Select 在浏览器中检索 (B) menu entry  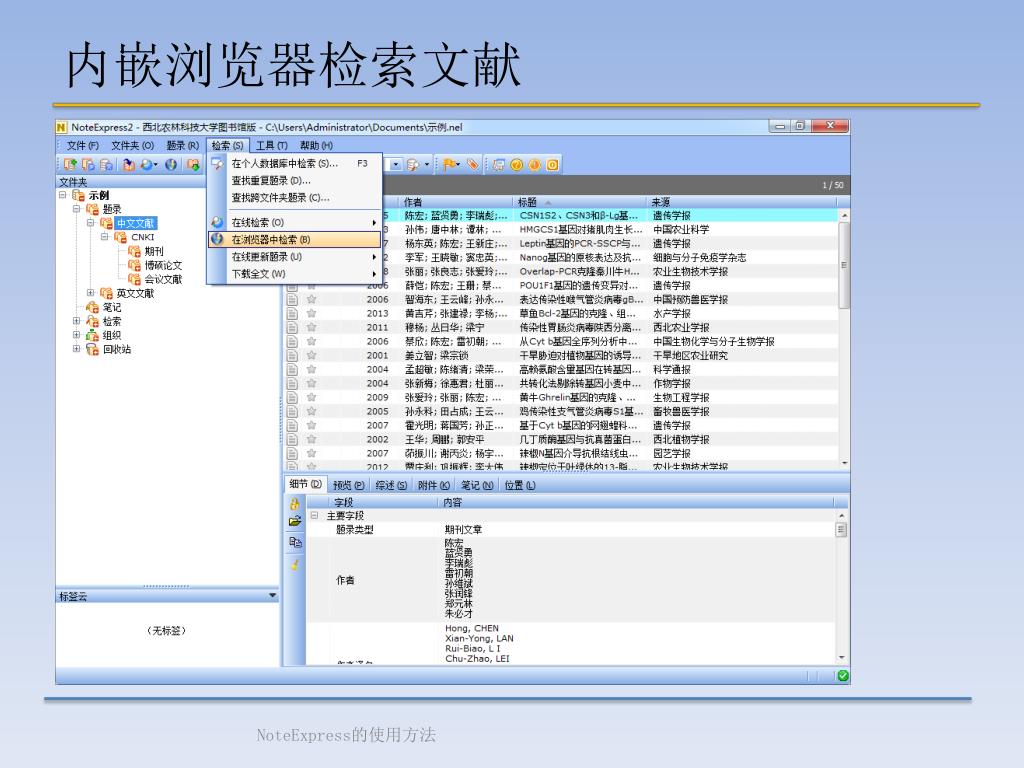[x=295, y=240]
